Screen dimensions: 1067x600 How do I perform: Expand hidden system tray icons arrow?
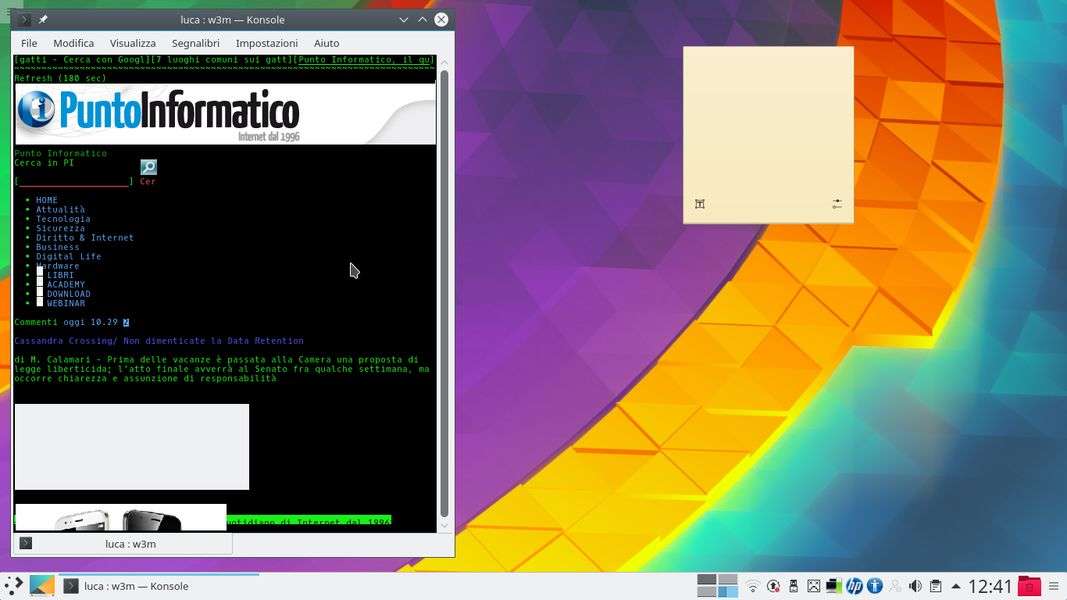(956, 586)
